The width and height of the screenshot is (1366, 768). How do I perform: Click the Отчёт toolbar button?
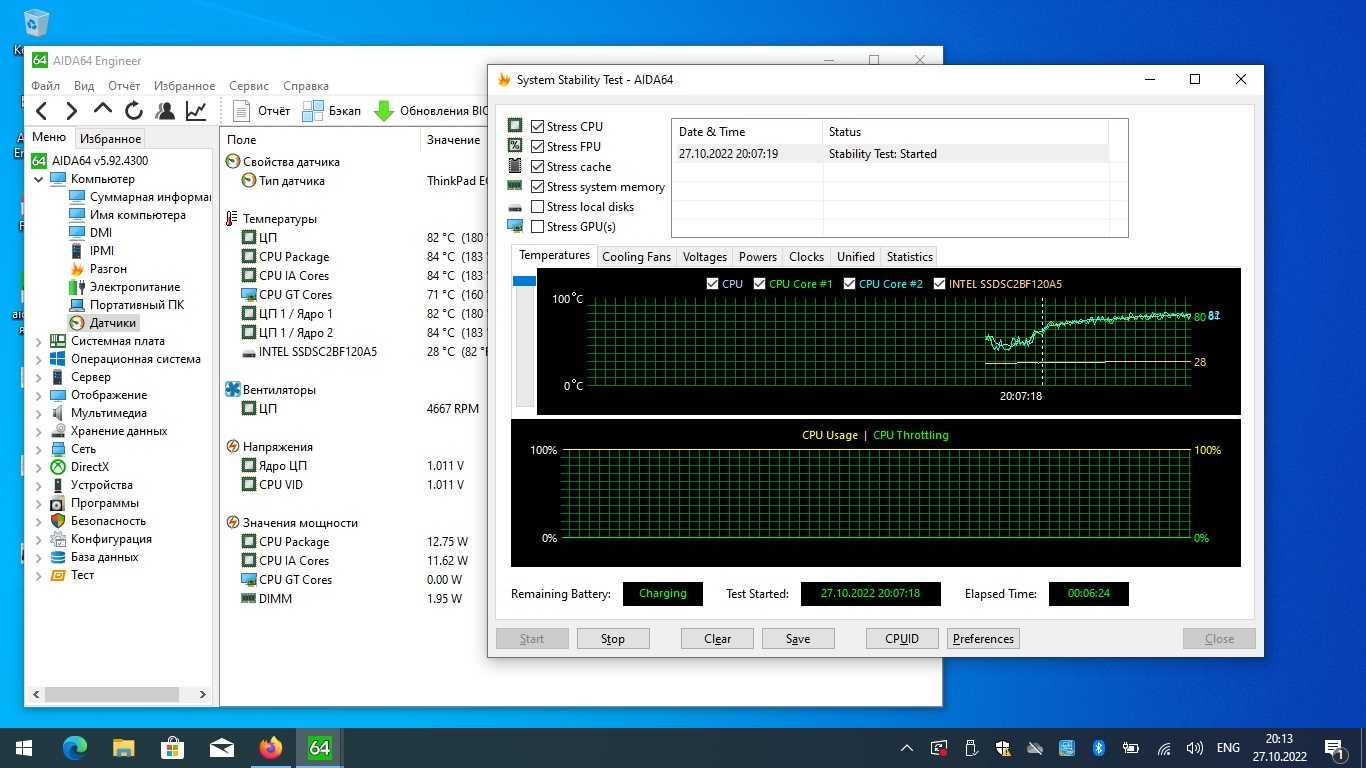click(x=261, y=111)
